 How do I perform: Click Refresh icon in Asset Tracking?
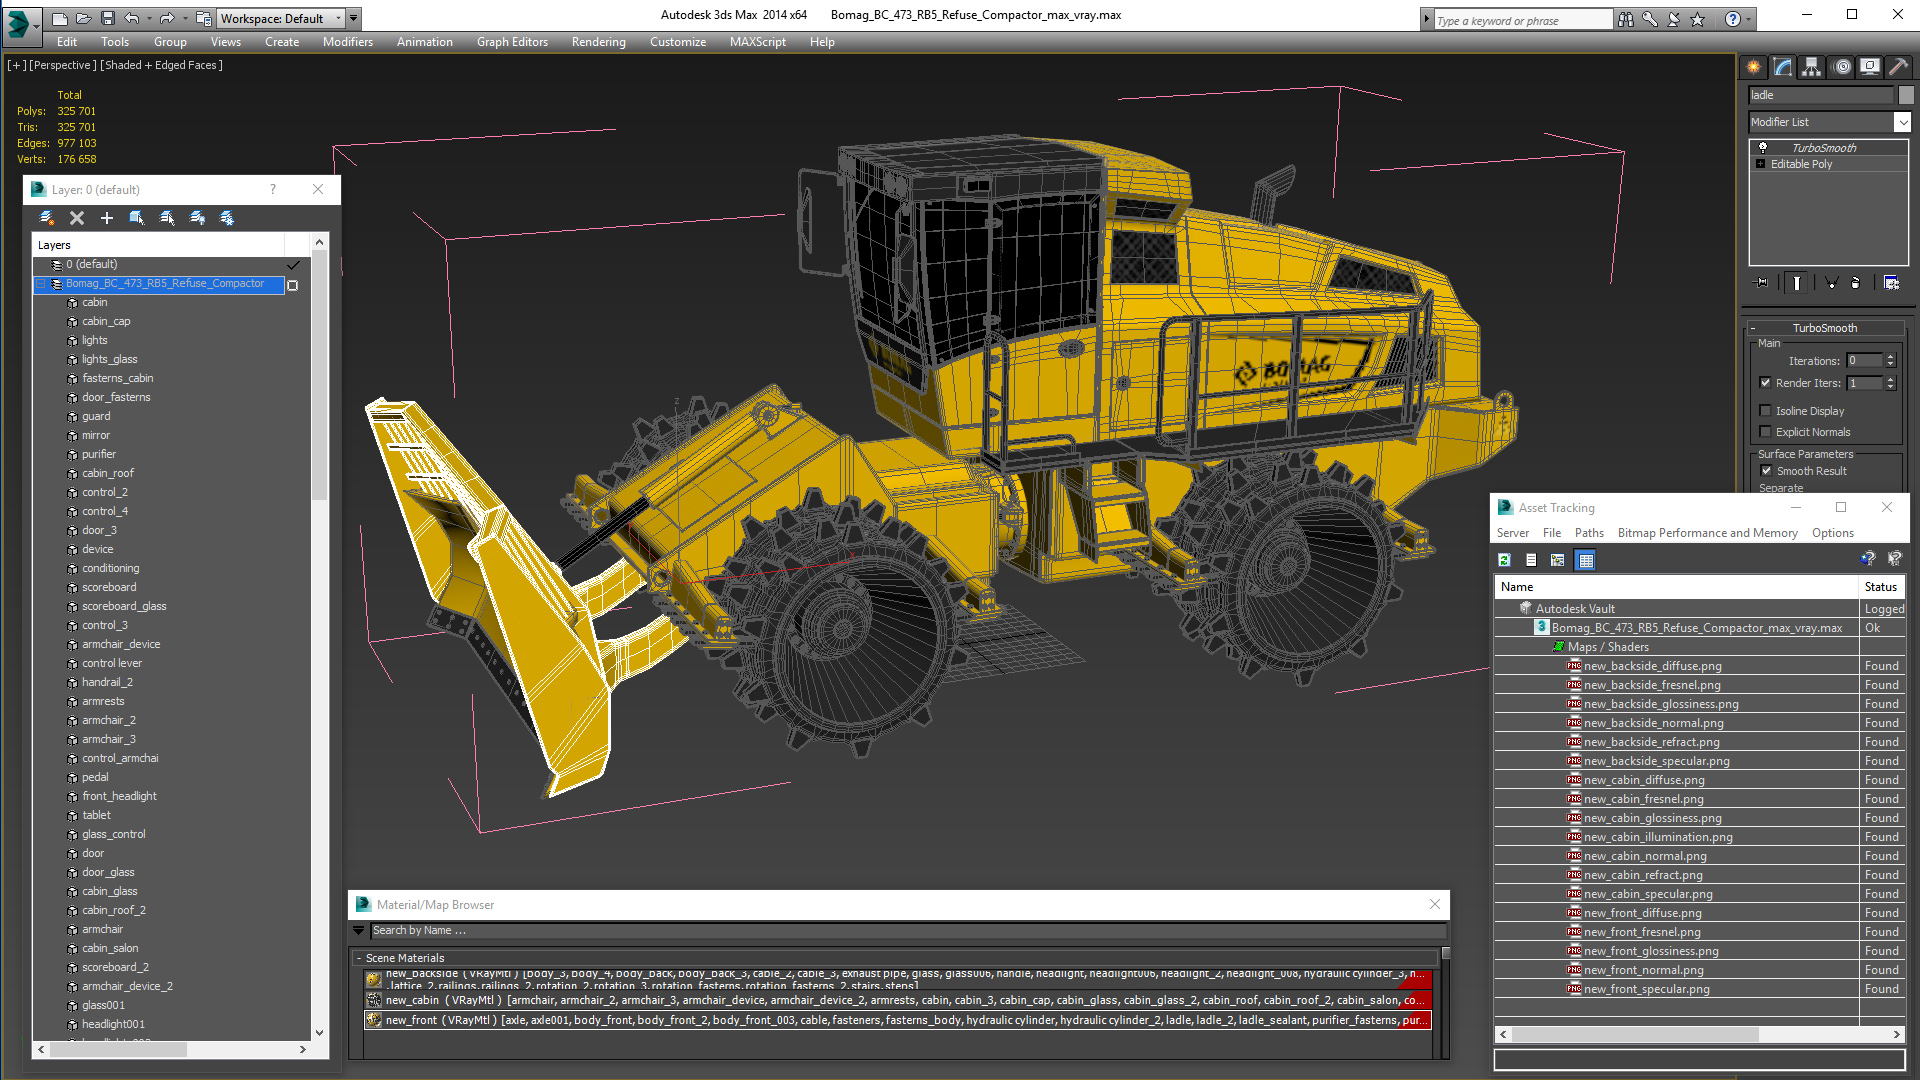pos(1504,560)
